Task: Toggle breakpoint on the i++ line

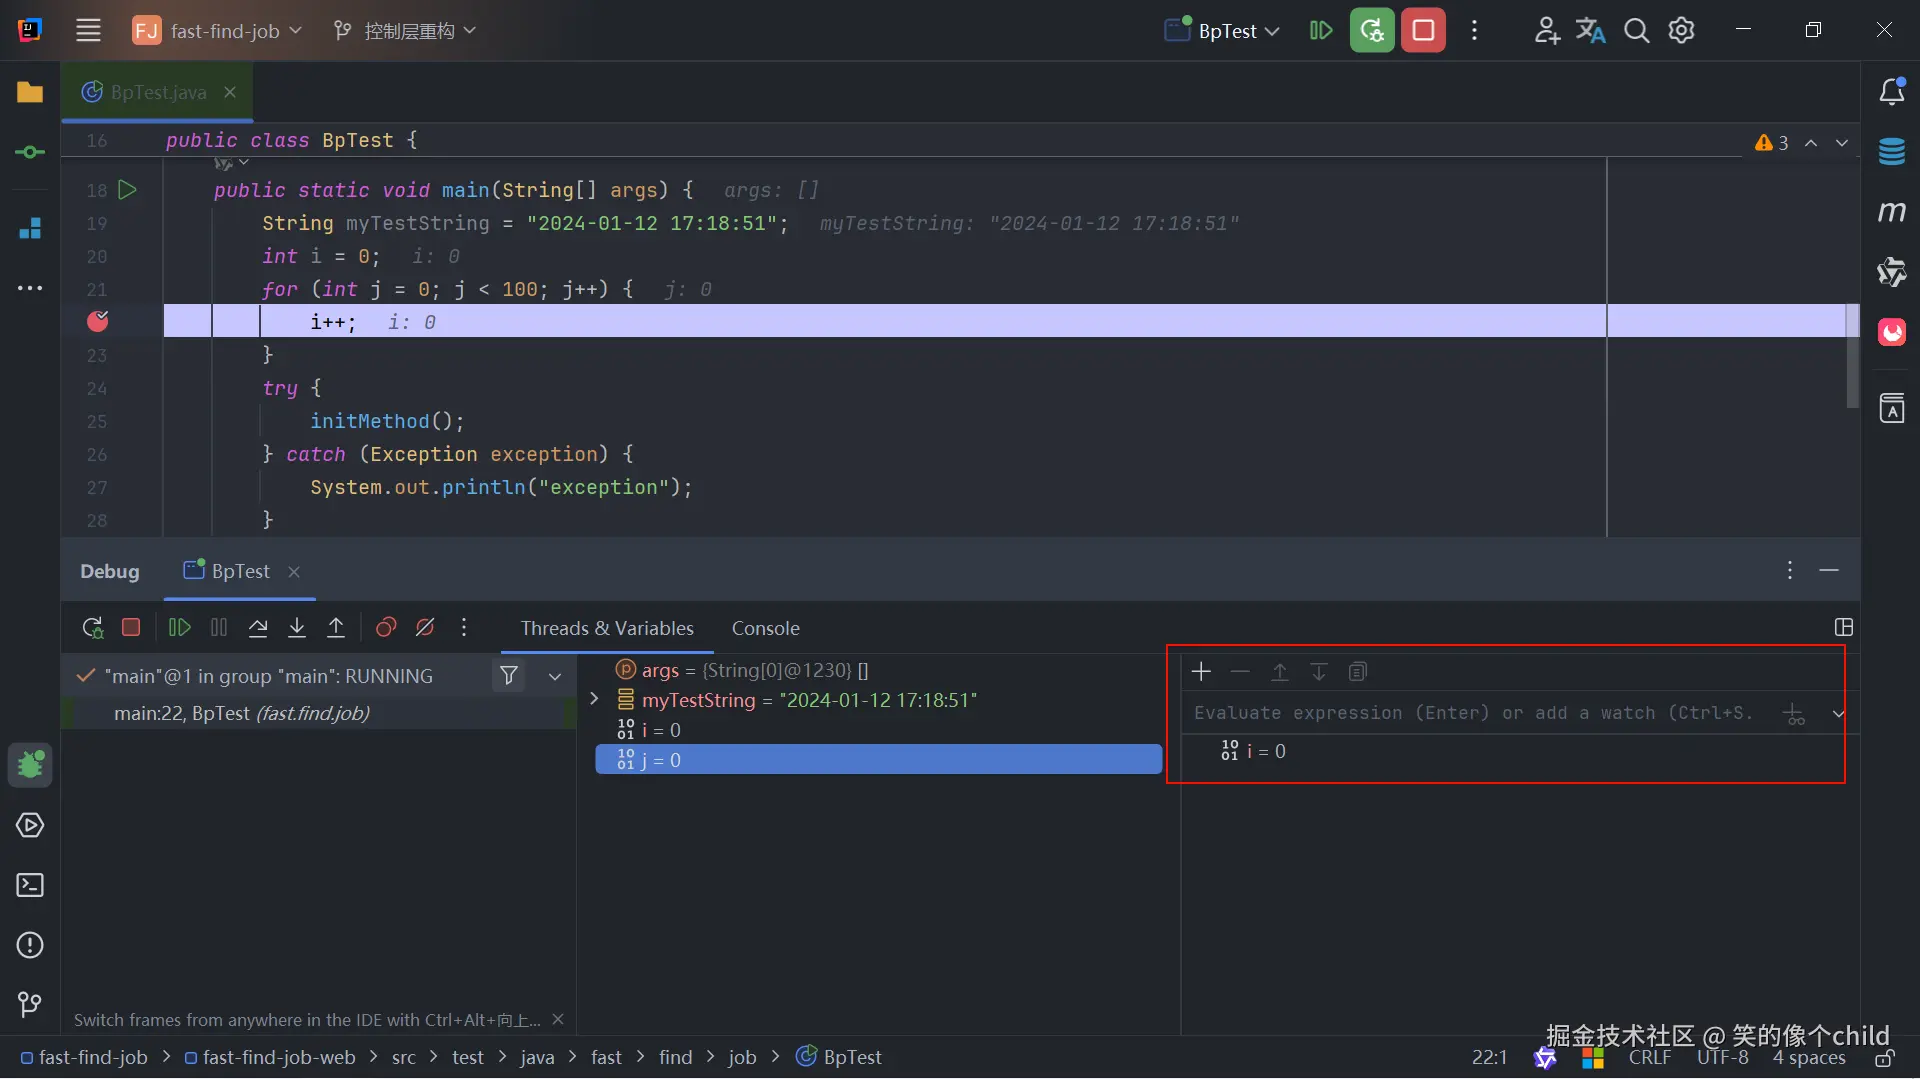Action: pos(98,321)
